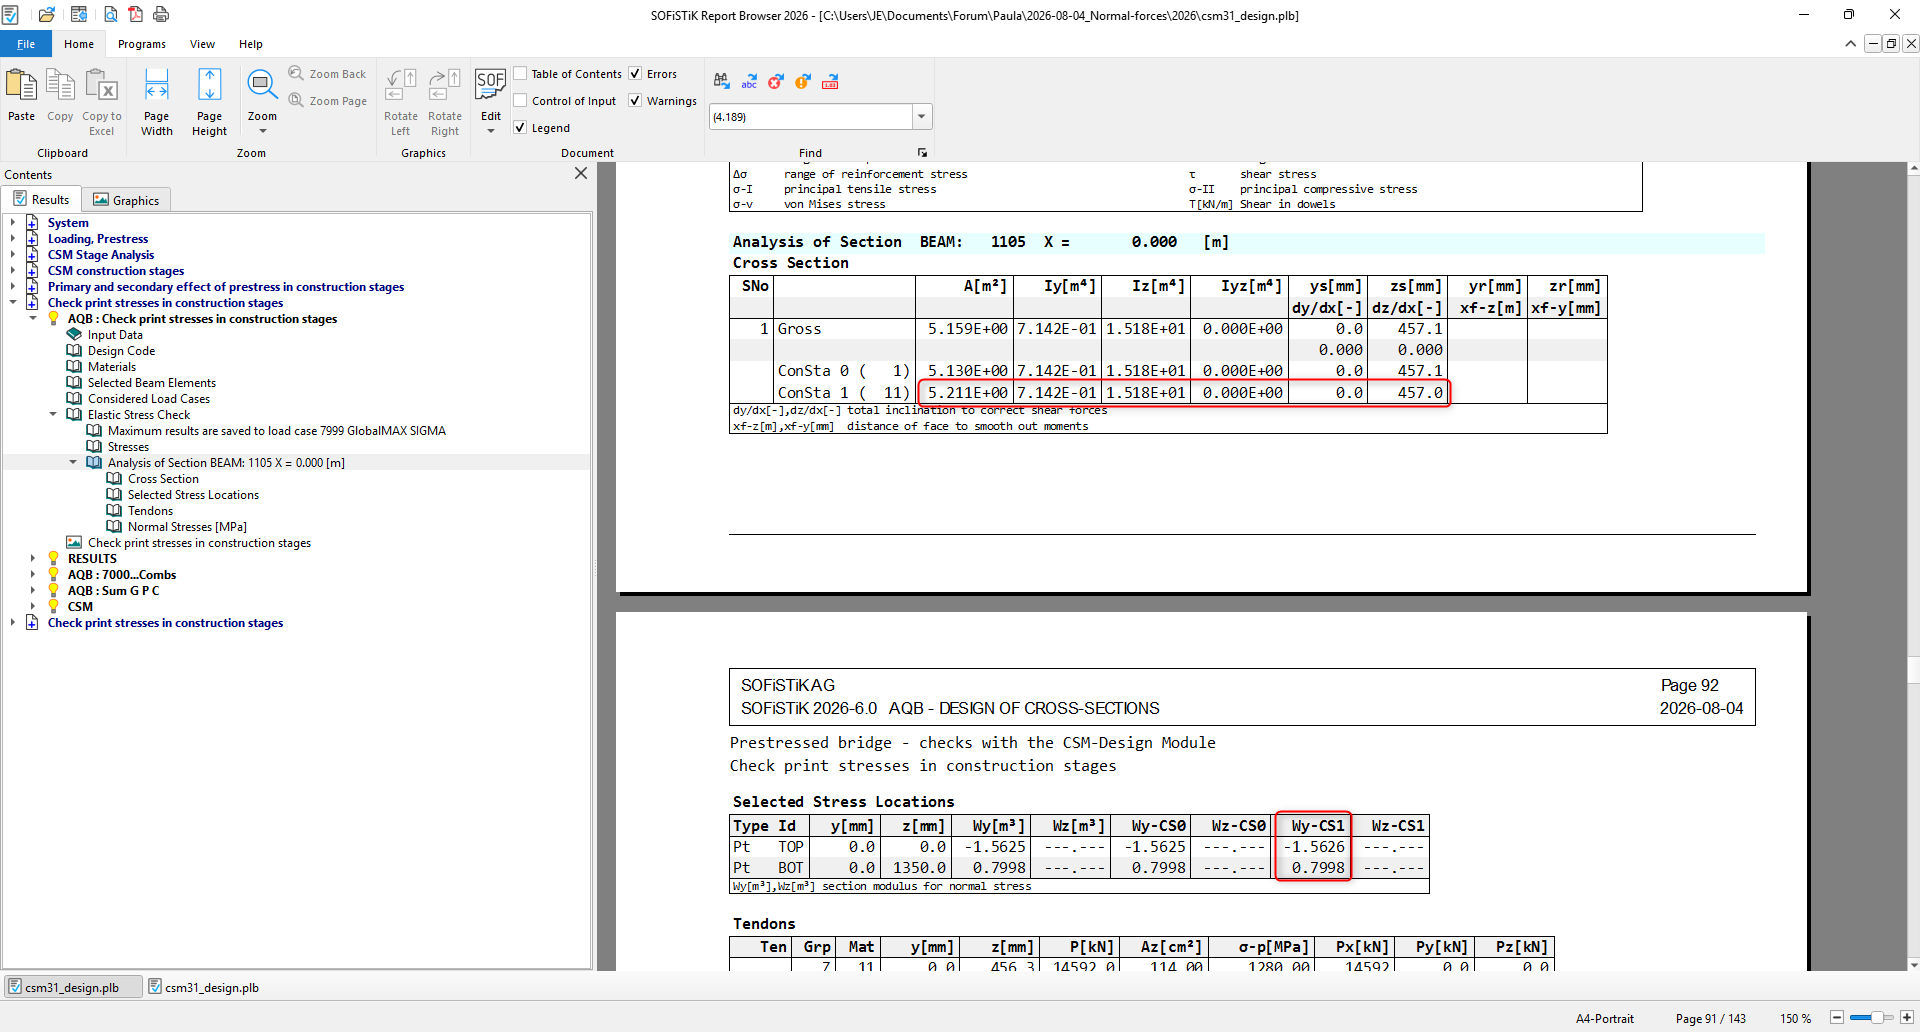
Task: Collapse the Elastic Stress Check node
Action: [53, 415]
